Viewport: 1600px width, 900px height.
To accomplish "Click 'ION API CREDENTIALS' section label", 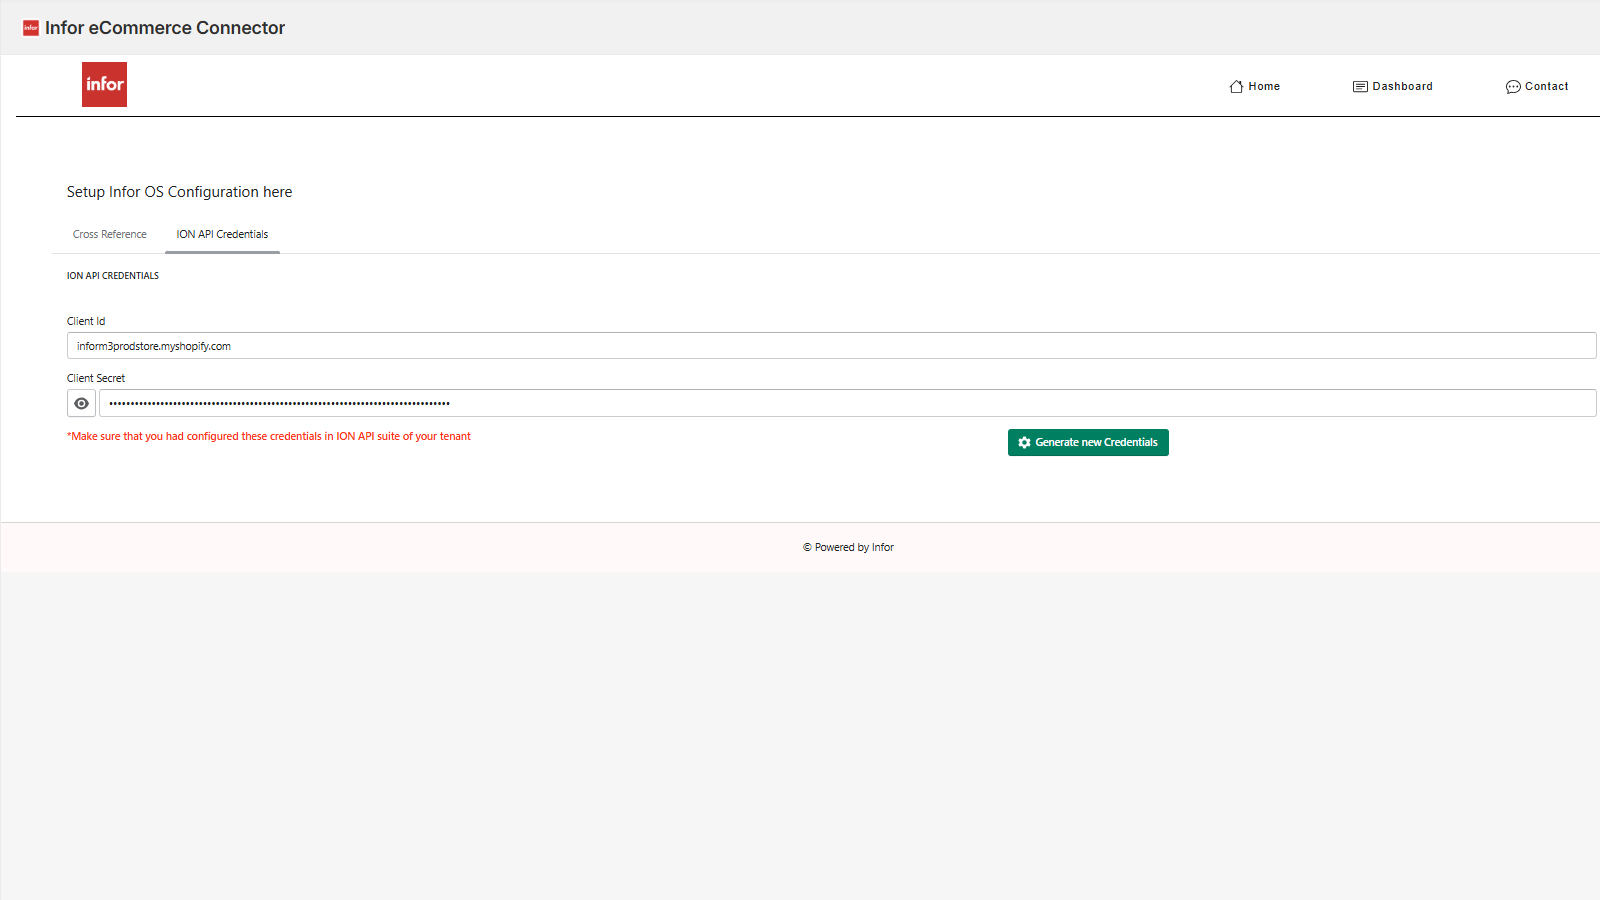I will (x=113, y=276).
